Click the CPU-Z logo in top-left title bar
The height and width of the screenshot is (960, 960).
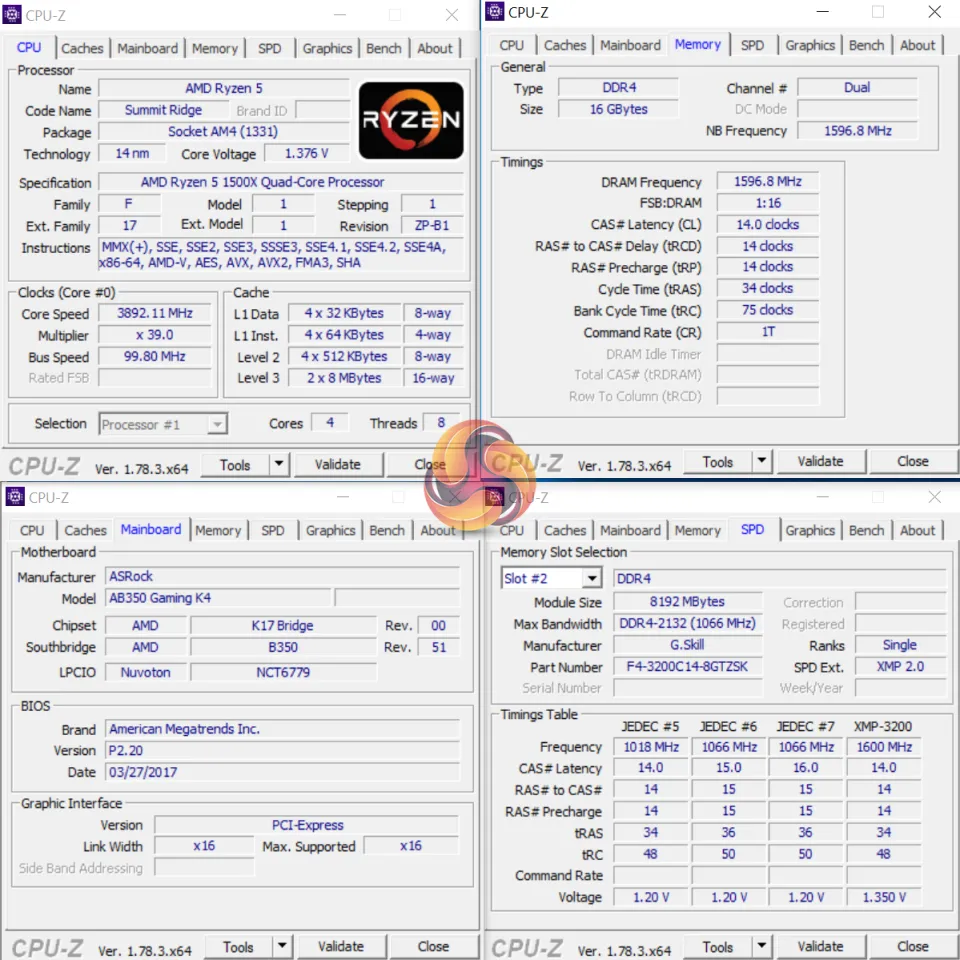pyautogui.click(x=14, y=14)
